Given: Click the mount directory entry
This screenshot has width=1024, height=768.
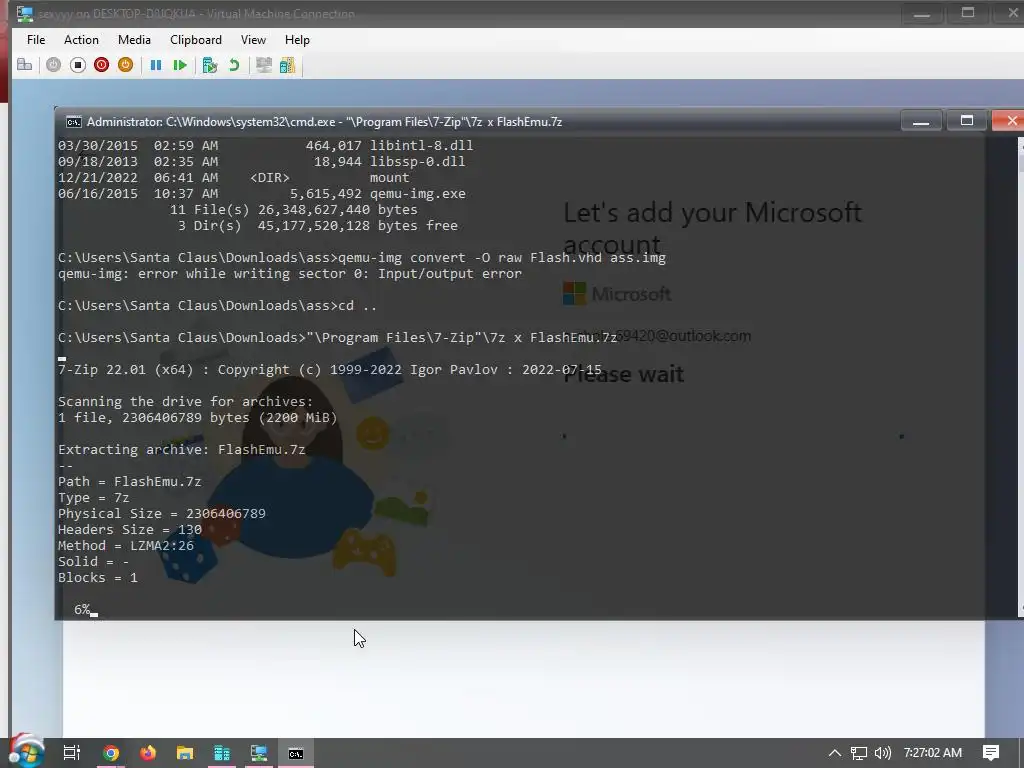Looking at the screenshot, I should point(233,178).
